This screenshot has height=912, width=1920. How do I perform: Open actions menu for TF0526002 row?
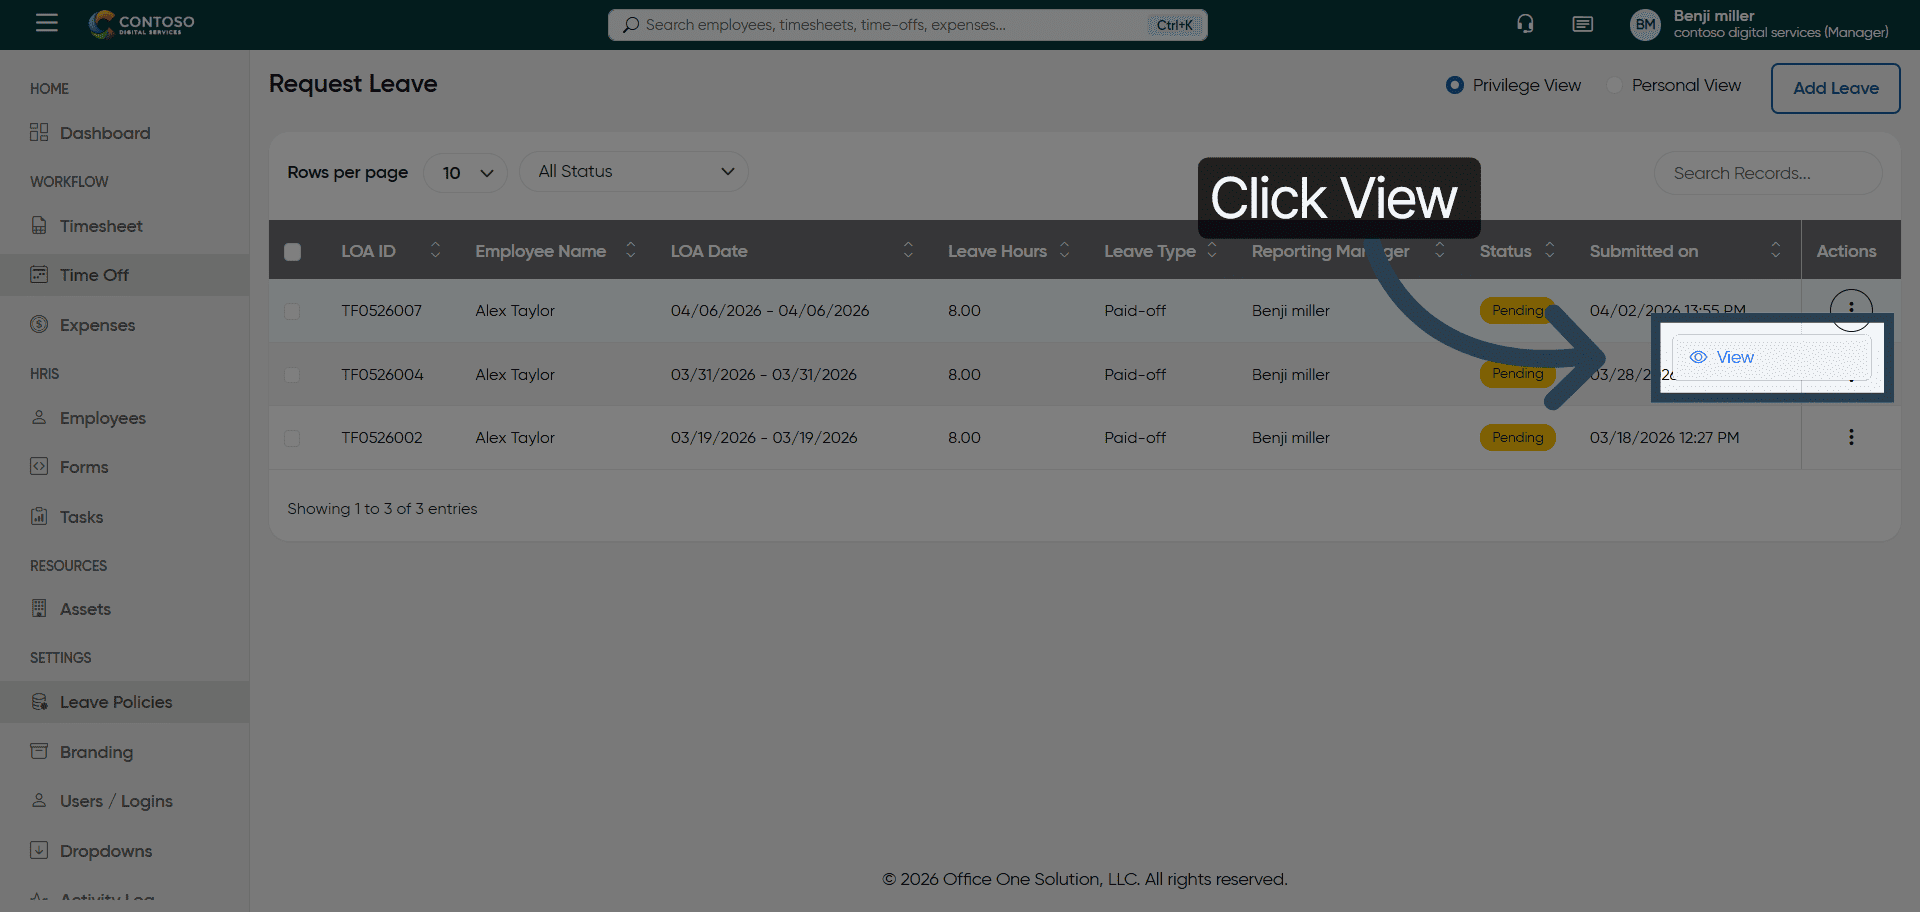point(1851,437)
